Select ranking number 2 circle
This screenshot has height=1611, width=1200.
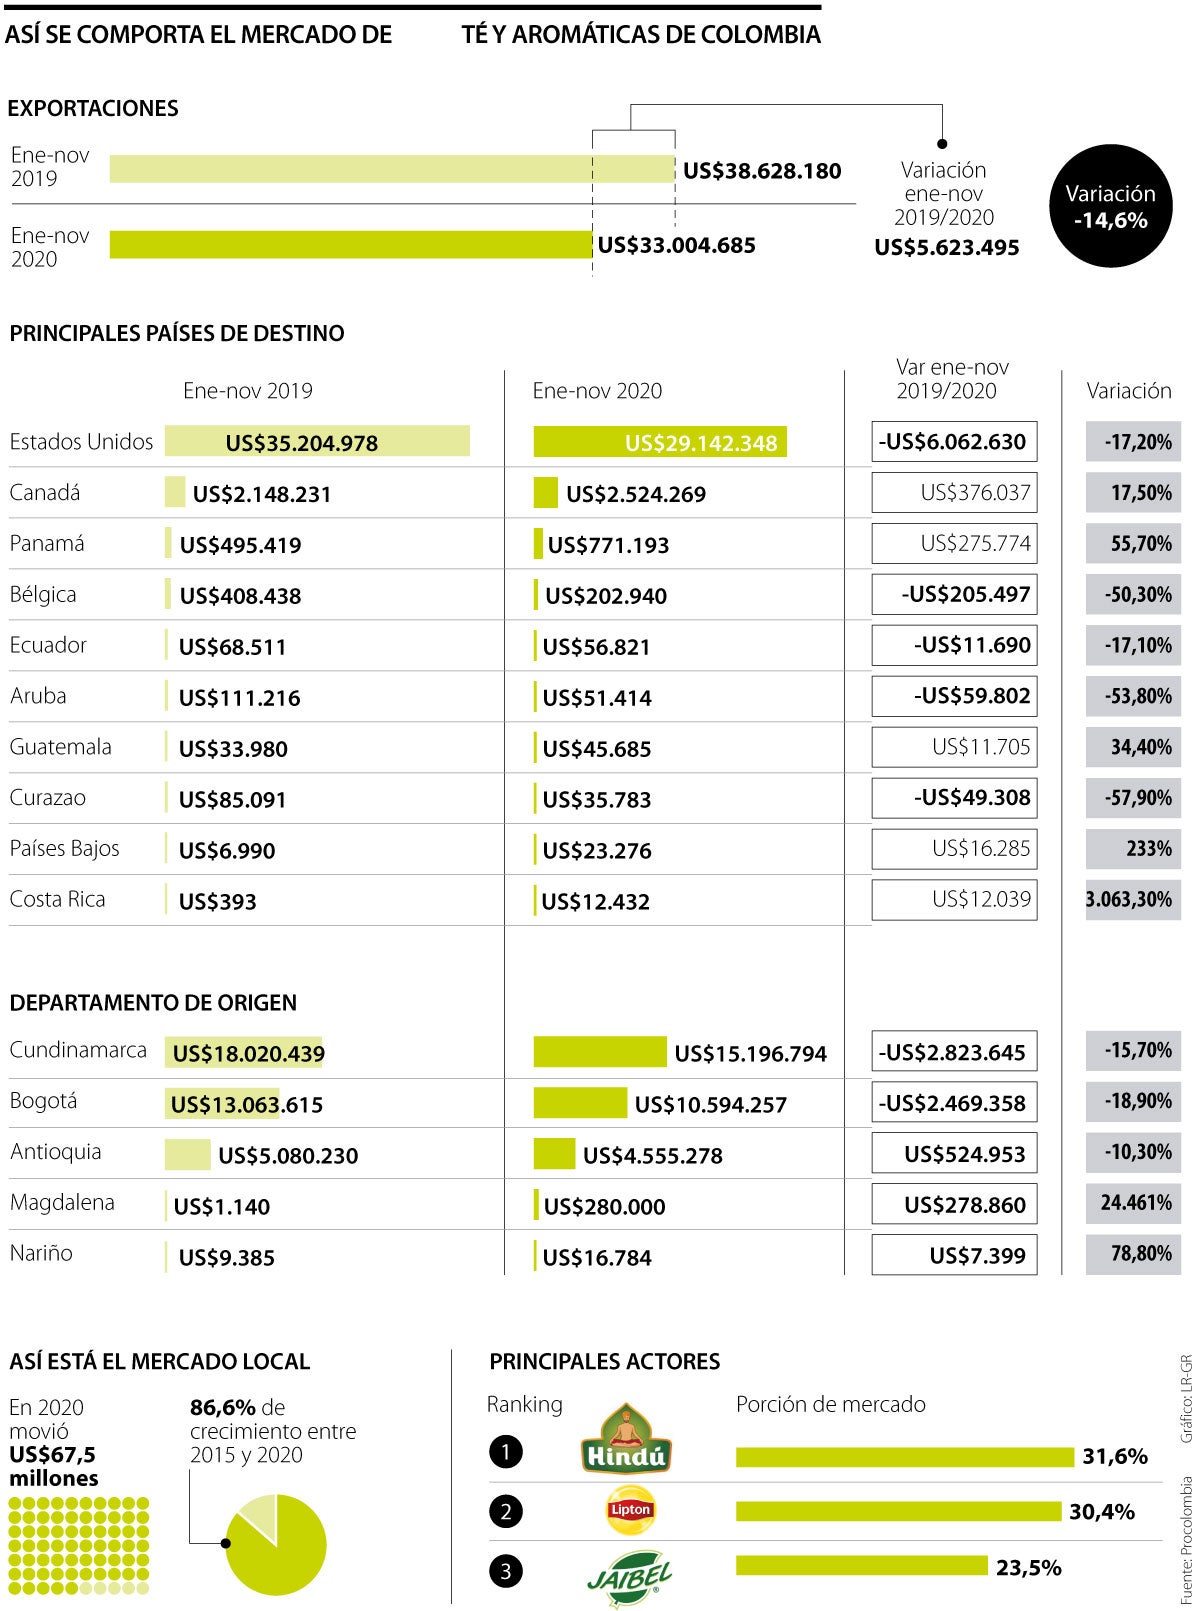pyautogui.click(x=505, y=1511)
